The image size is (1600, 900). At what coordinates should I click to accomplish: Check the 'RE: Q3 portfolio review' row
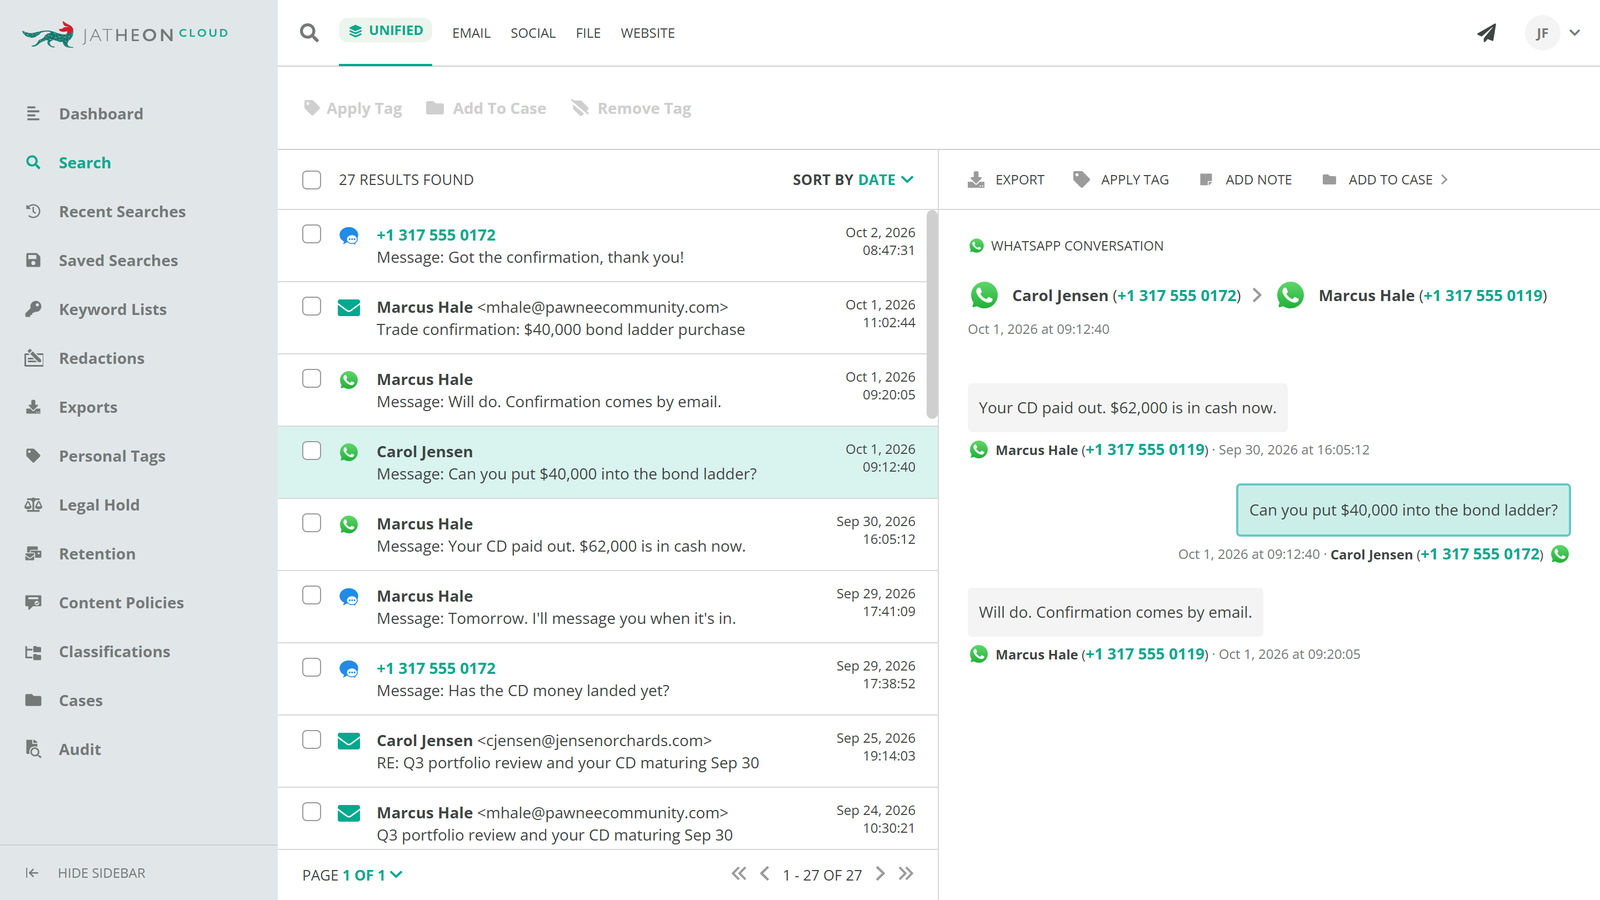[x=312, y=740]
